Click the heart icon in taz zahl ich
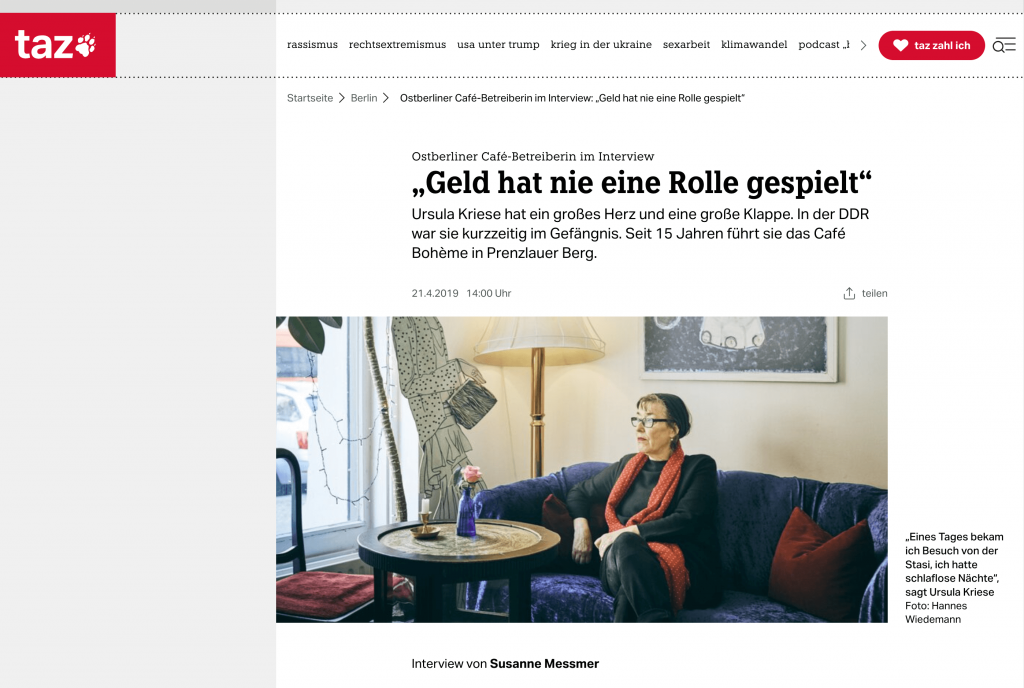1024x688 pixels. pyautogui.click(x=901, y=45)
